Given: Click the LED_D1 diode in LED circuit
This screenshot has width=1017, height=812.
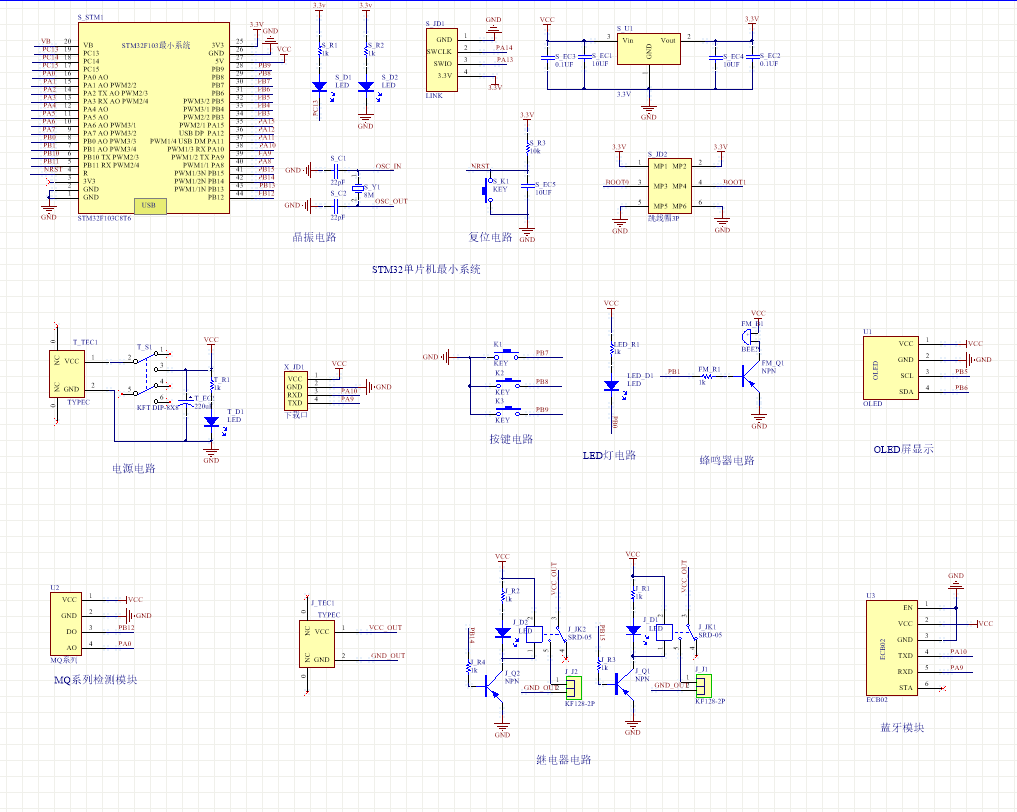Looking at the screenshot, I should coord(611,385).
